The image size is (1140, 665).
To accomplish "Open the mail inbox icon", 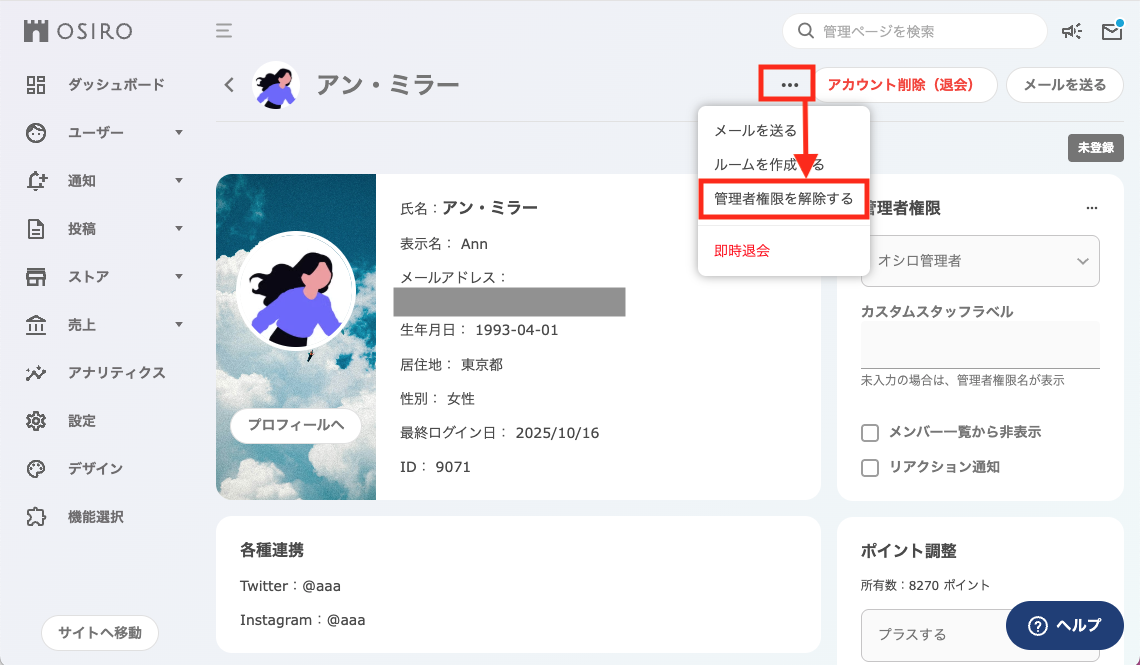I will tap(1111, 31).
